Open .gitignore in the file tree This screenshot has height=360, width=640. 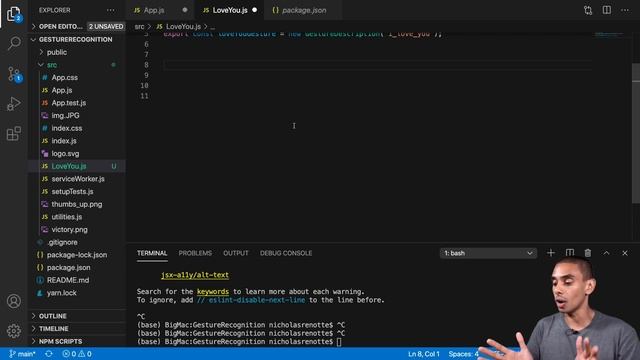click(x=62, y=242)
